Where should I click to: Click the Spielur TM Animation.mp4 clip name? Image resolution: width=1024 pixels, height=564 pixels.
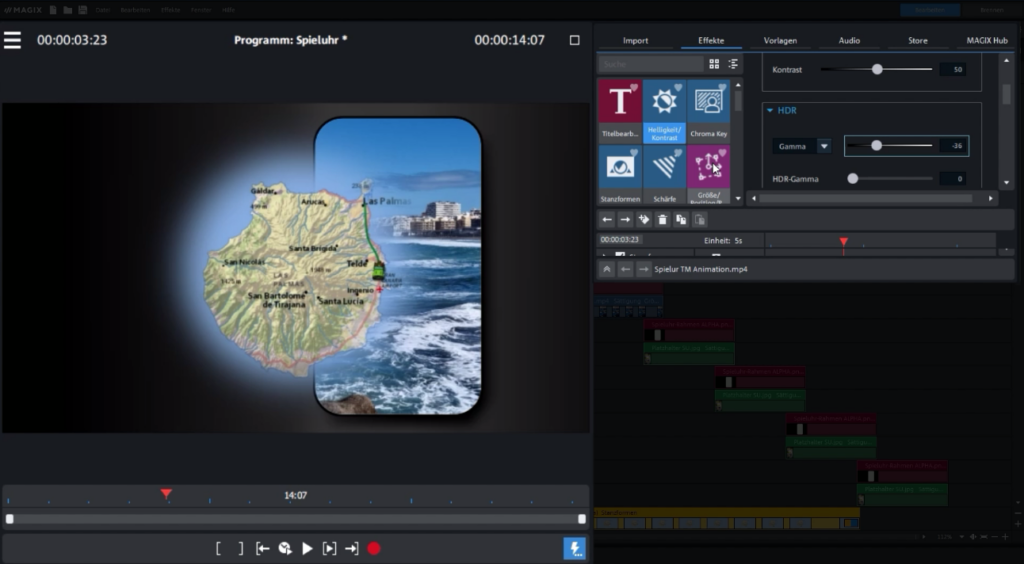(701, 269)
